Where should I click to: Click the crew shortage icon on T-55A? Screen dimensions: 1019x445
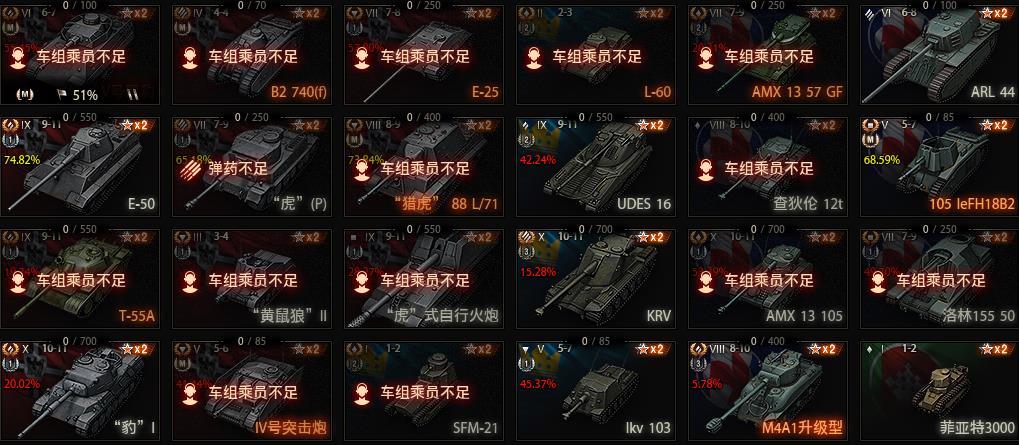[18, 281]
